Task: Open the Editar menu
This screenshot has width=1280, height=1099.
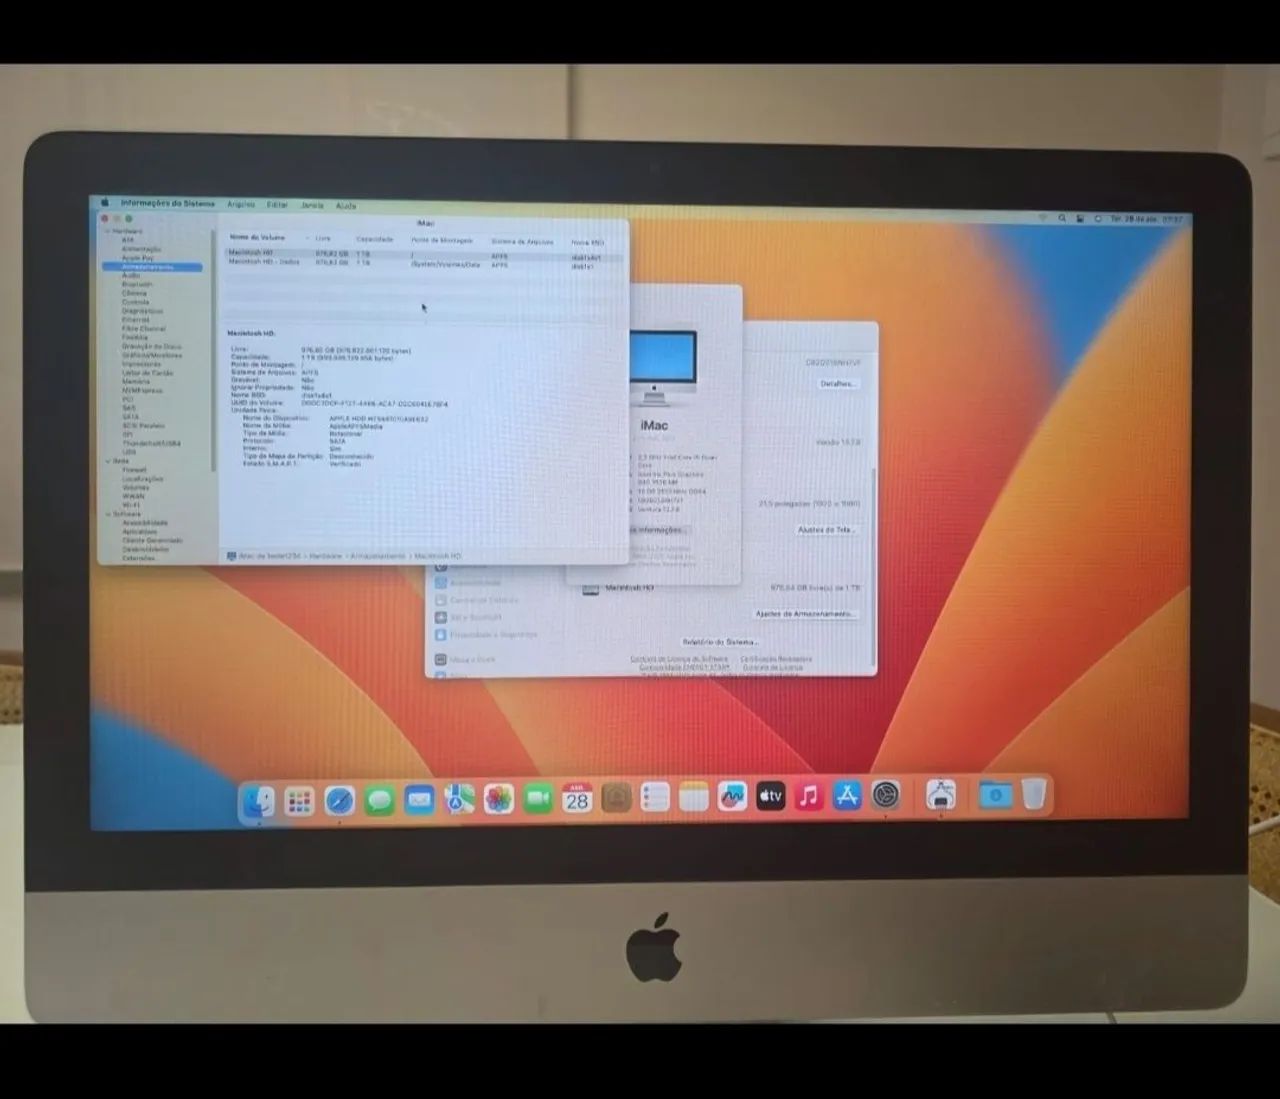Action: point(277,204)
